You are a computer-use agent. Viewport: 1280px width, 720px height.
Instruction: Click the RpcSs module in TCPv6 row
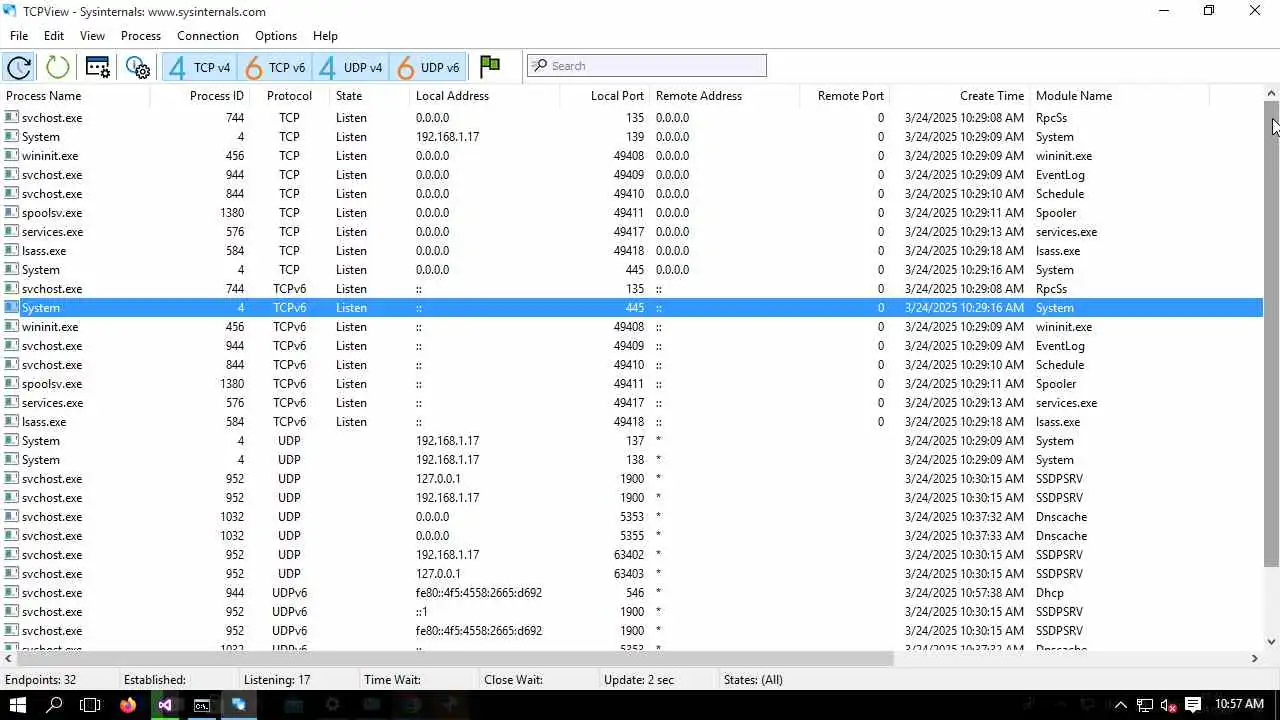pos(1051,289)
